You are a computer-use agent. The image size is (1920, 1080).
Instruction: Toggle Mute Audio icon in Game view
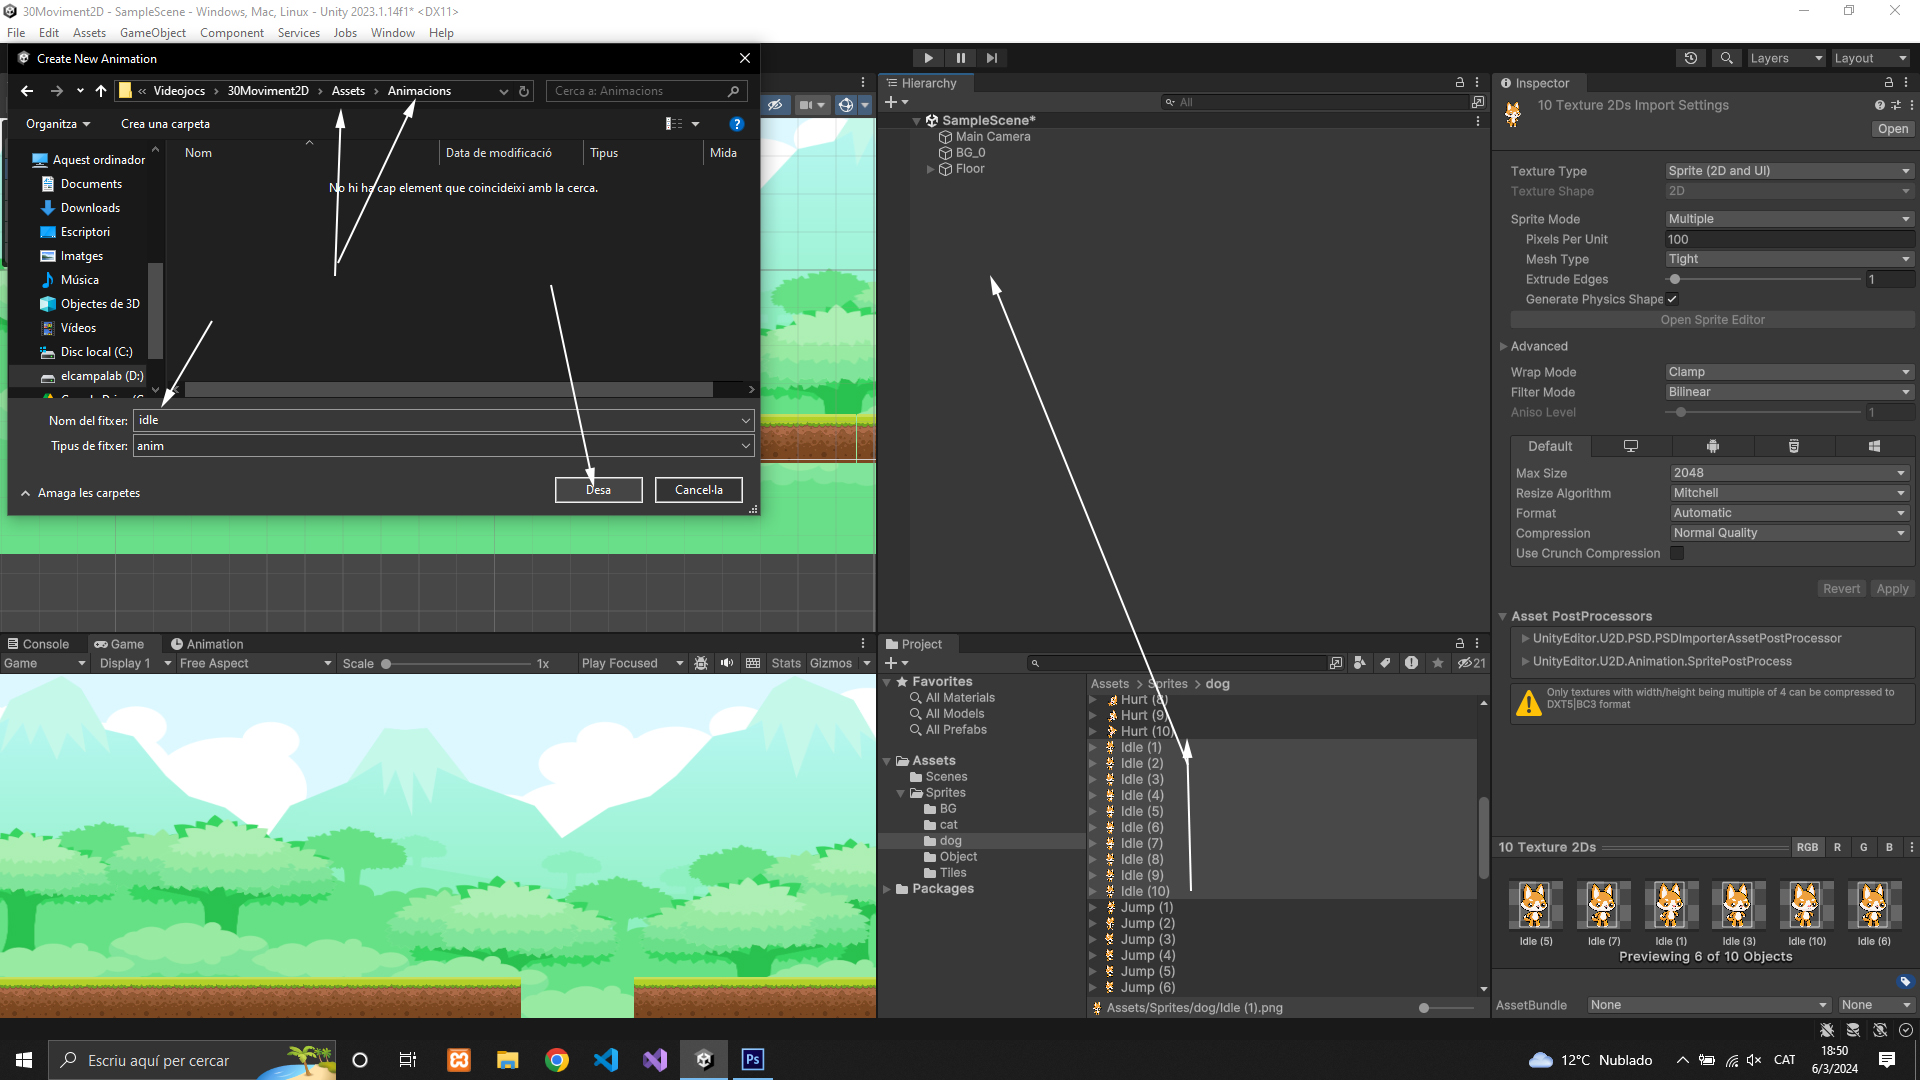click(727, 663)
